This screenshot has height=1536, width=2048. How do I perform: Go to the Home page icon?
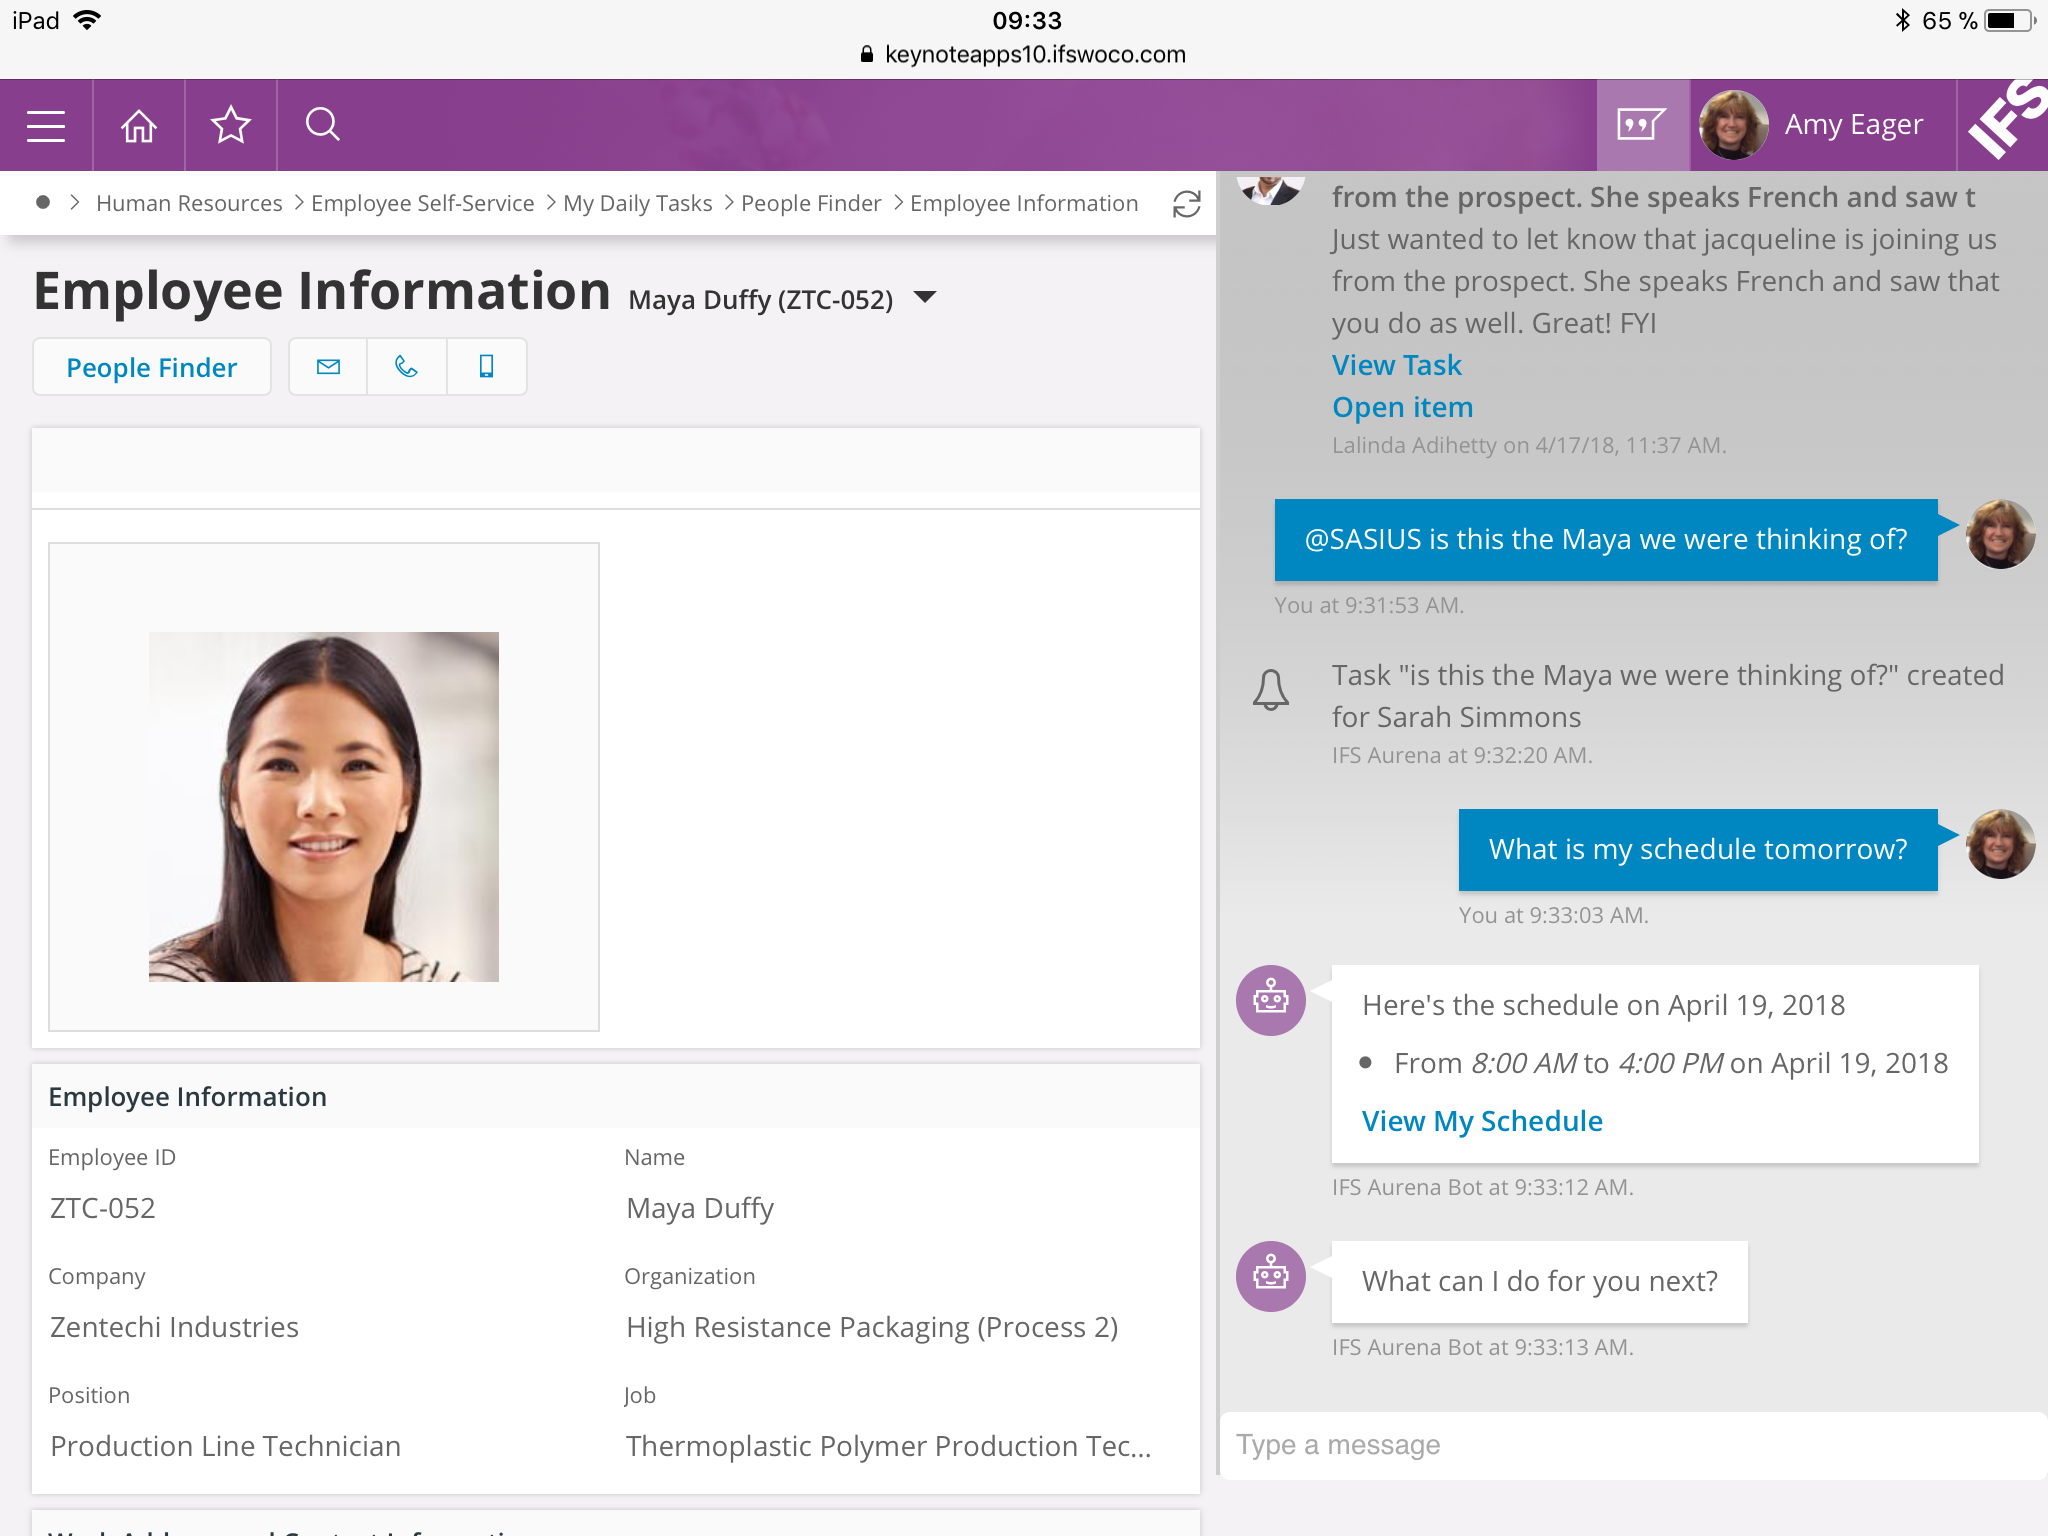tap(139, 125)
